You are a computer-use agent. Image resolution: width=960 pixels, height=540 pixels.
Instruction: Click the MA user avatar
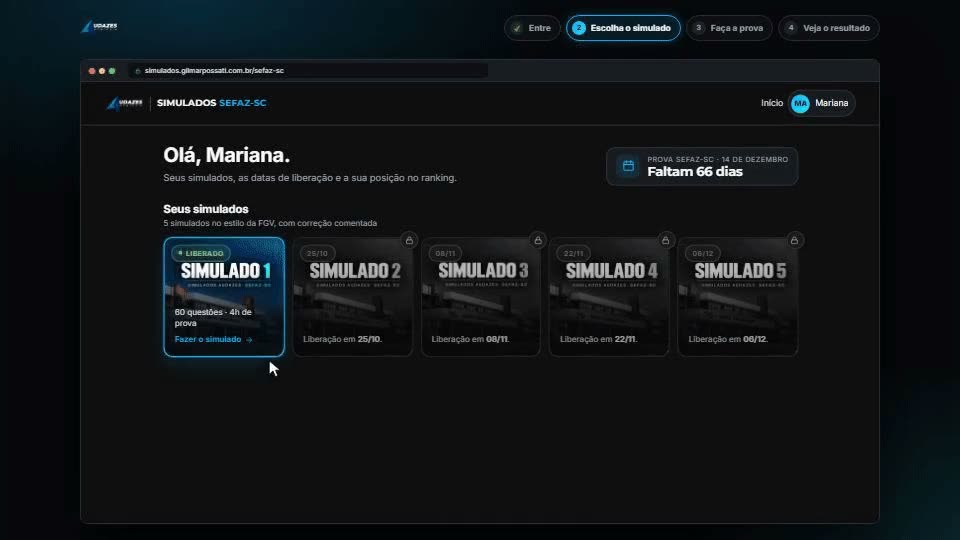pos(800,103)
